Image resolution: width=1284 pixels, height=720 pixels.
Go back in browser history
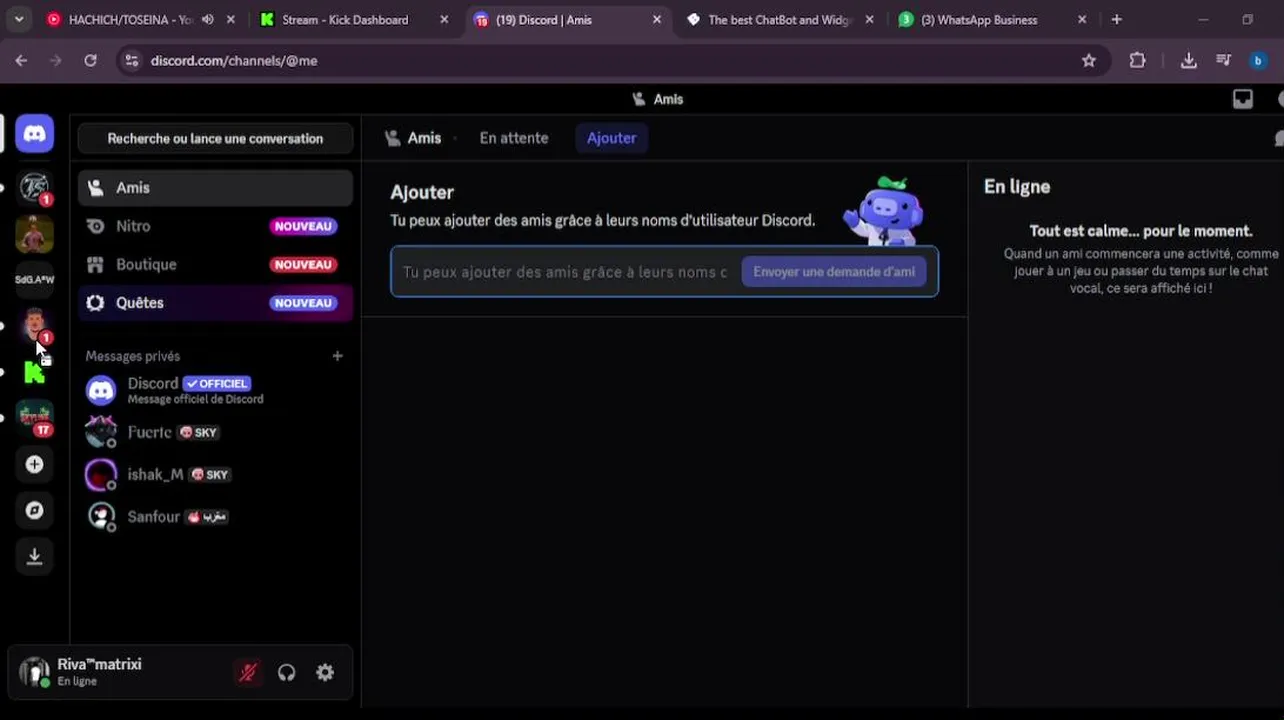click(21, 60)
